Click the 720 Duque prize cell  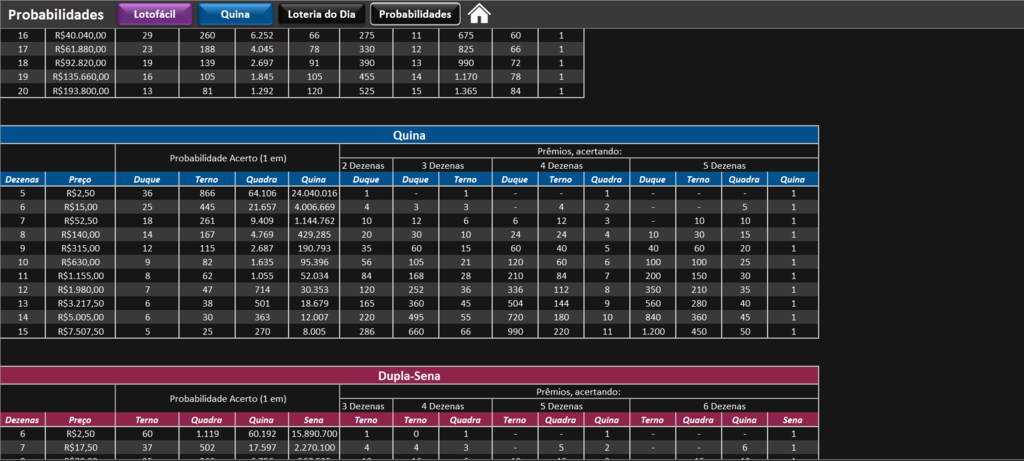point(515,317)
